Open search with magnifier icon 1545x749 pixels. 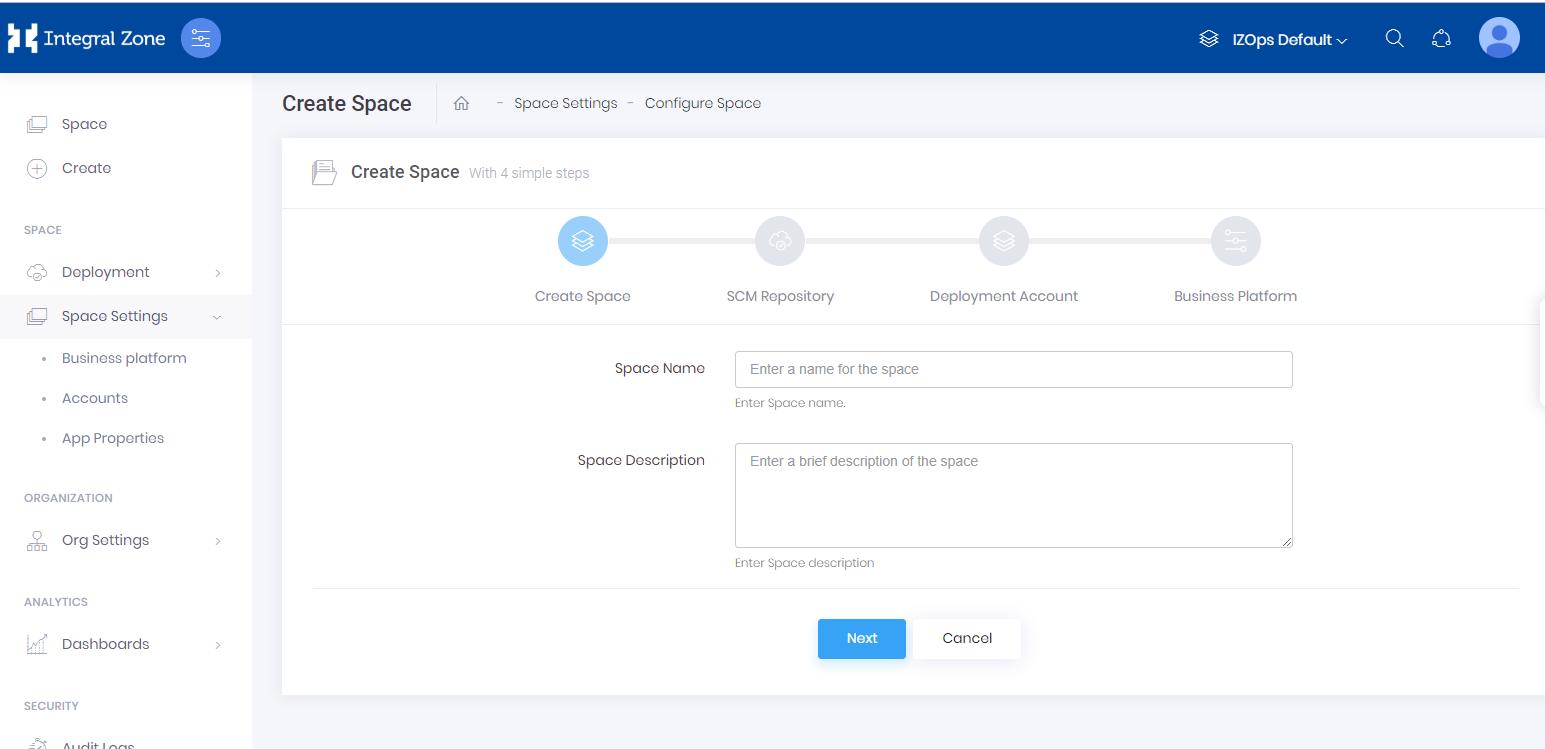coord(1394,39)
